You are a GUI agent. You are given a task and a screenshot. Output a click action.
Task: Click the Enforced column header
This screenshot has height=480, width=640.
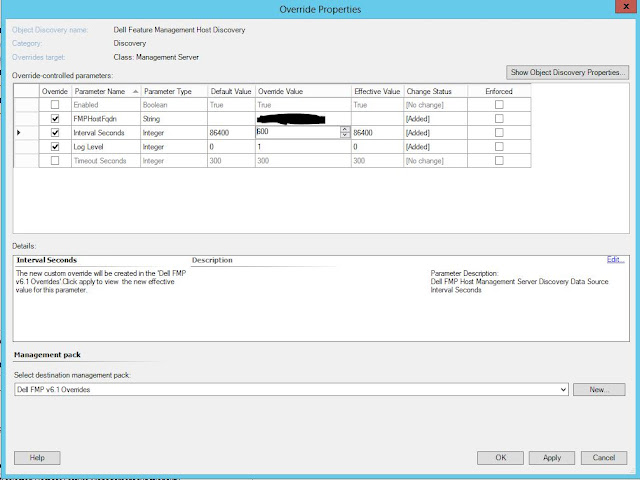499,91
